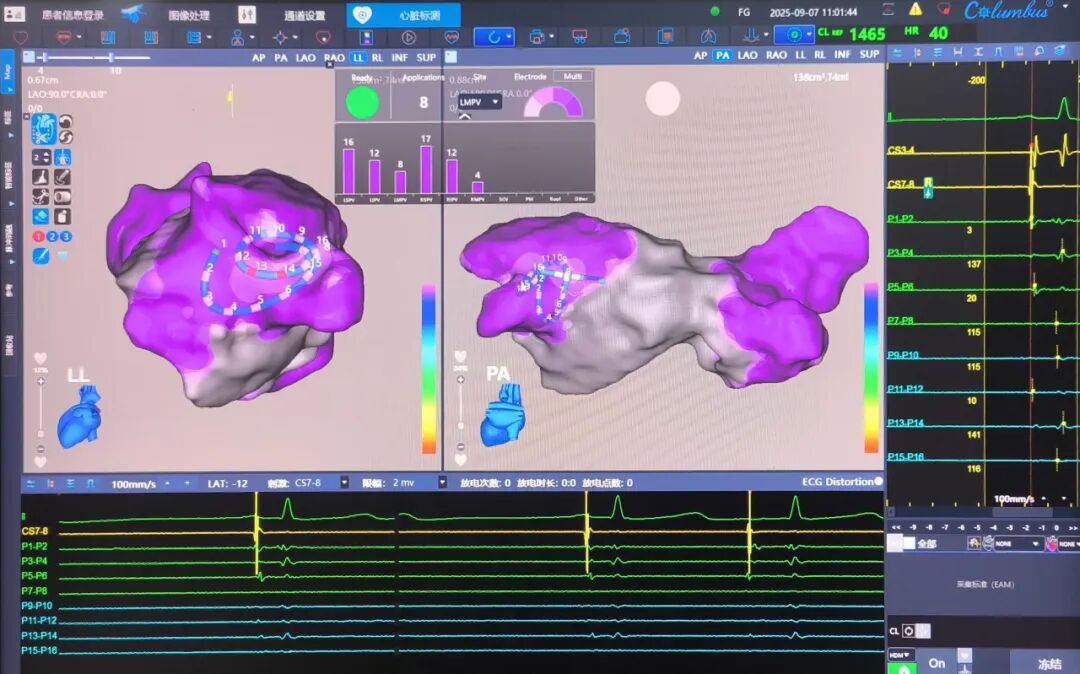Image resolution: width=1080 pixels, height=674 pixels.
Task: Open the LMPV site dropdown
Action: [479, 102]
